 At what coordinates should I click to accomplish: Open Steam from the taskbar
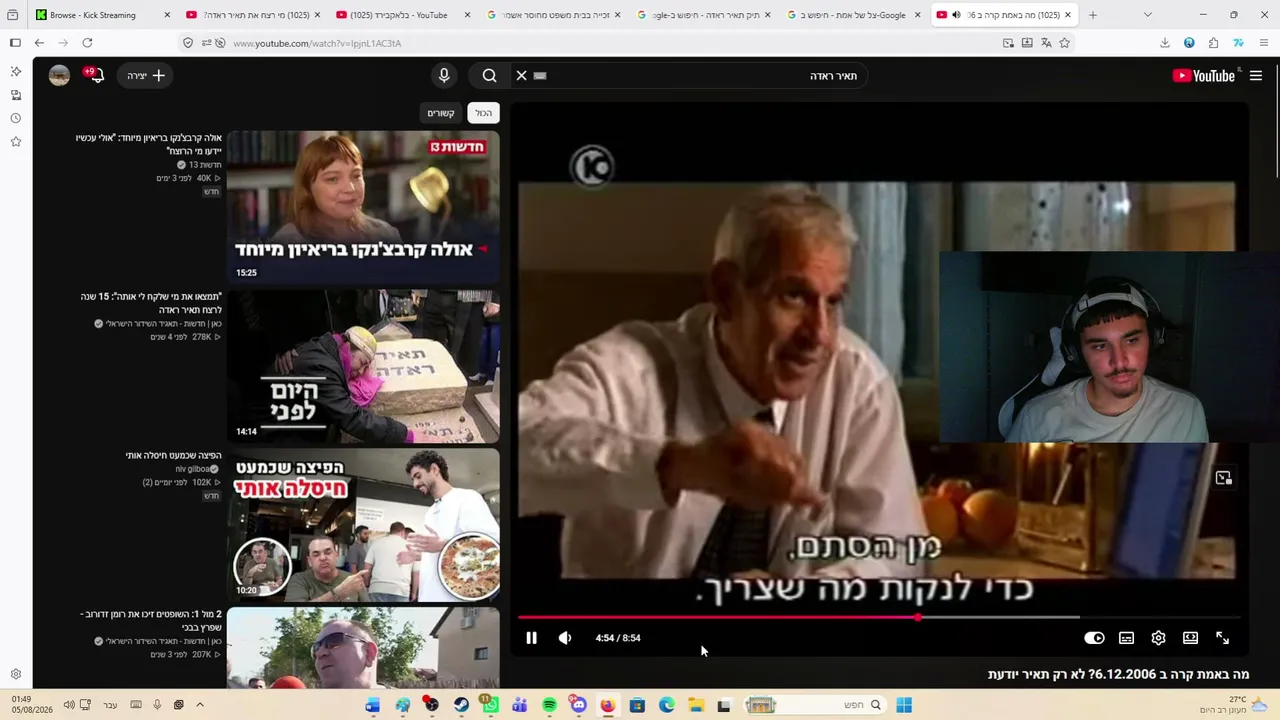click(x=461, y=705)
